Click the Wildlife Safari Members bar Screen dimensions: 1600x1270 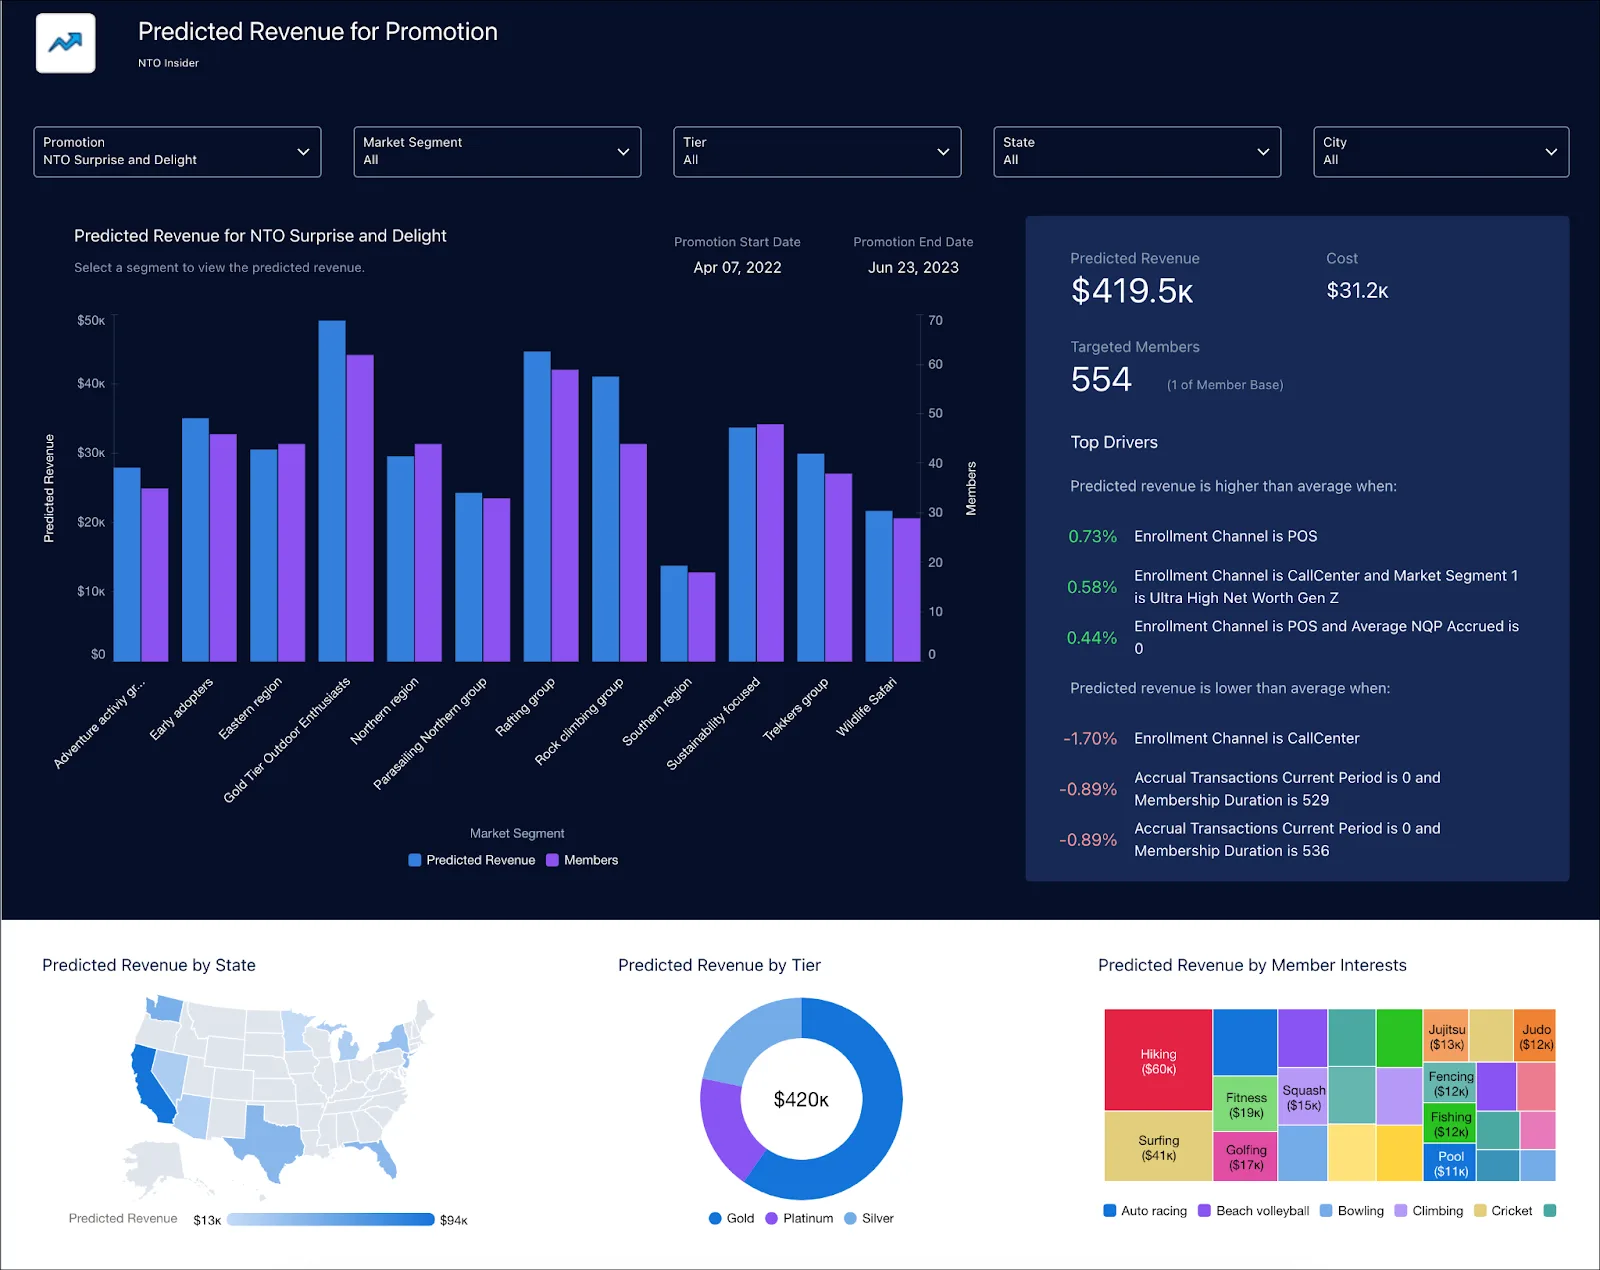(907, 590)
